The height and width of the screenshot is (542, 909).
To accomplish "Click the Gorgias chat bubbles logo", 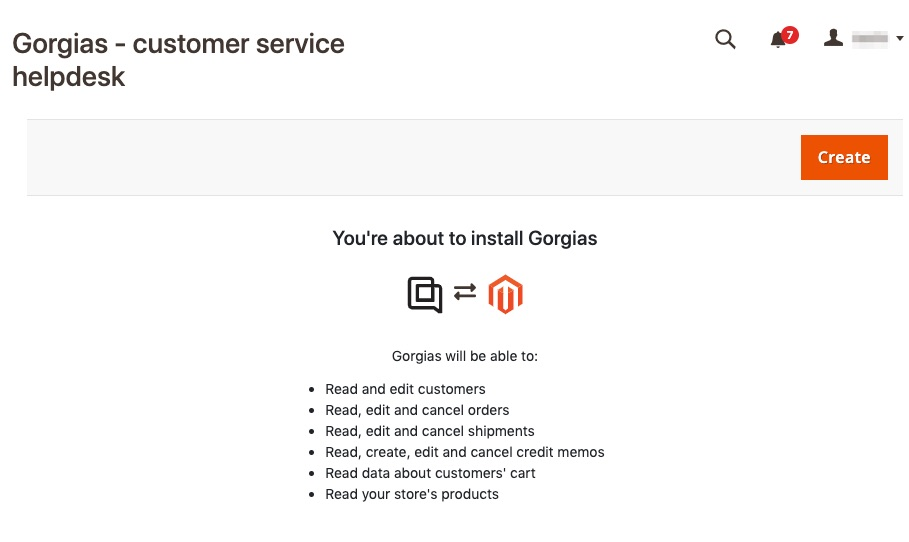I will coord(425,294).
